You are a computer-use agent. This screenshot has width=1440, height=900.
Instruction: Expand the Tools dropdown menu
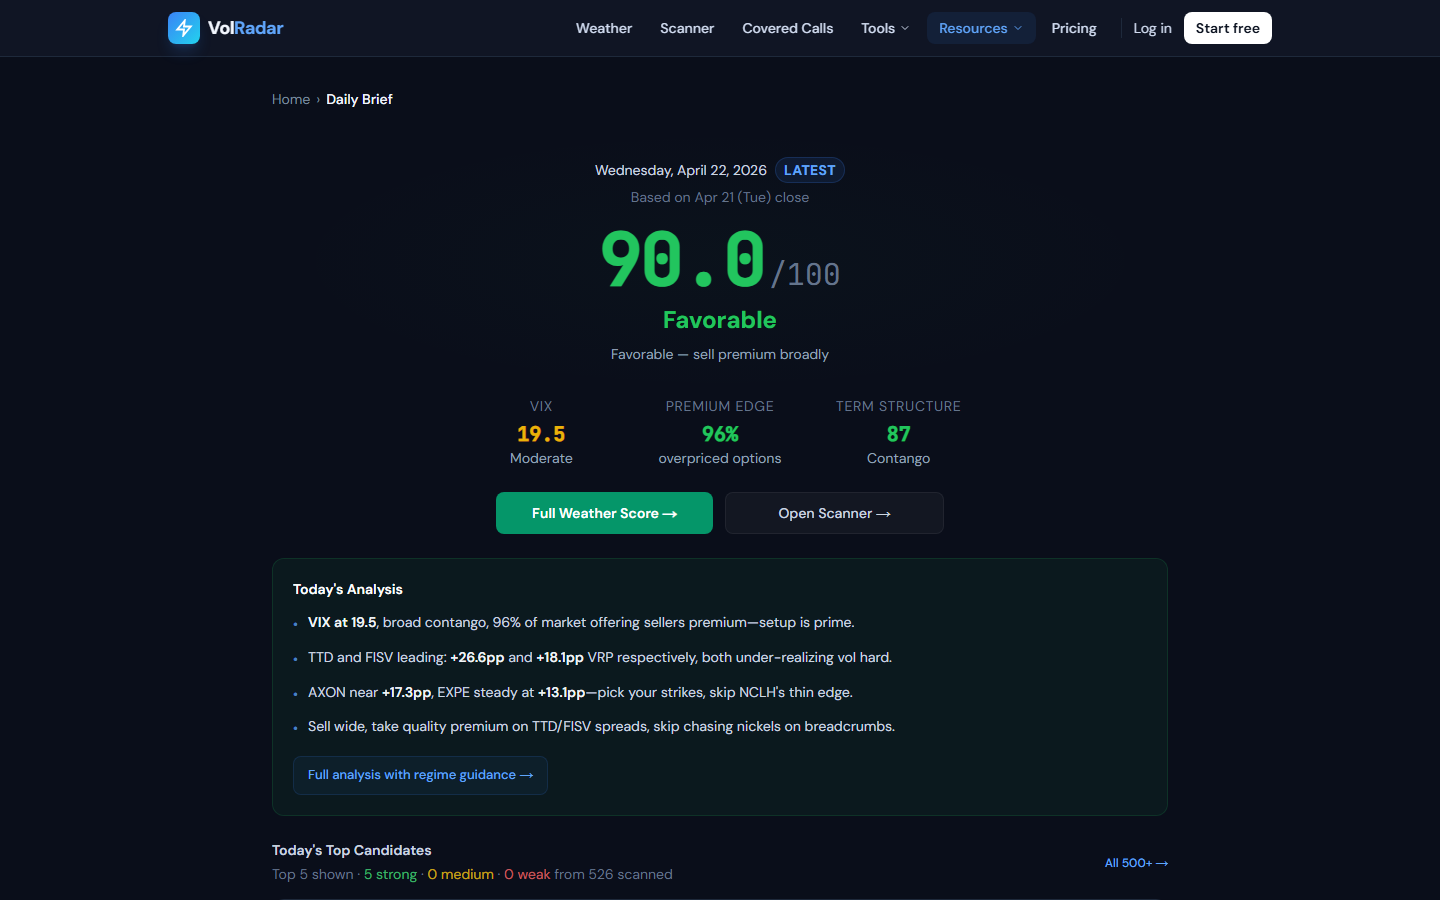point(884,28)
